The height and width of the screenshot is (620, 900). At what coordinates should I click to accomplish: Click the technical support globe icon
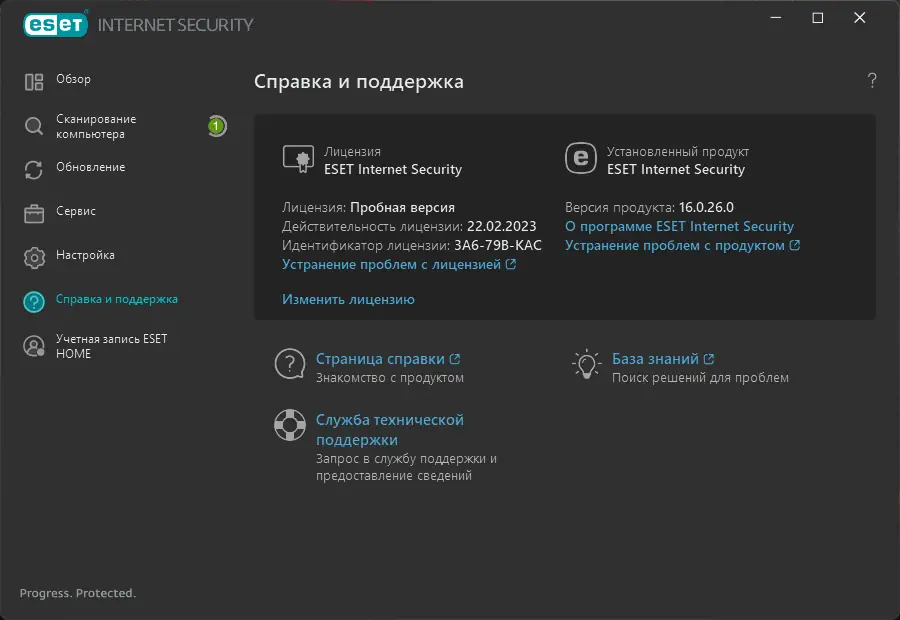289,424
